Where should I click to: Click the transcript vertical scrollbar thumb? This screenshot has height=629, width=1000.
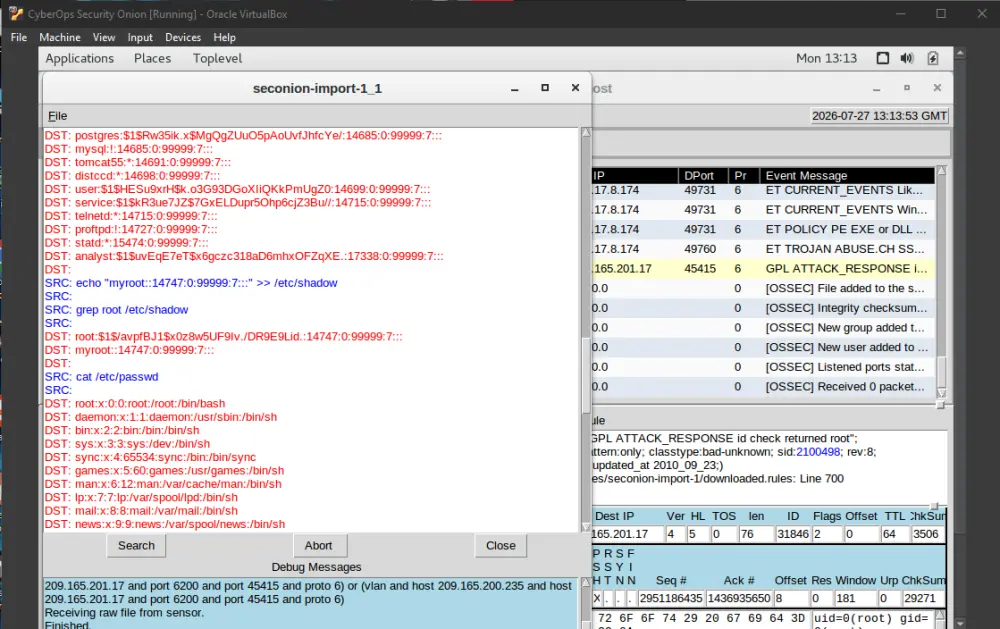(x=586, y=374)
